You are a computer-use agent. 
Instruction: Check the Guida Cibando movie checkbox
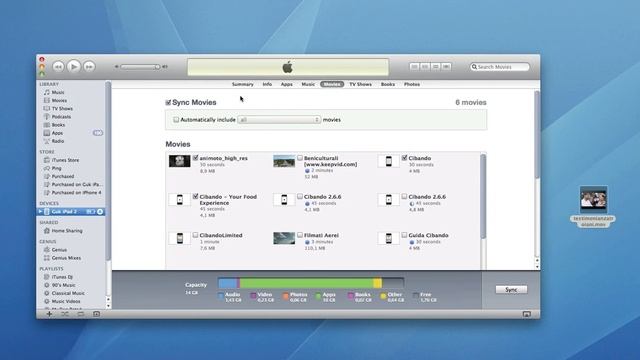pyautogui.click(x=404, y=235)
